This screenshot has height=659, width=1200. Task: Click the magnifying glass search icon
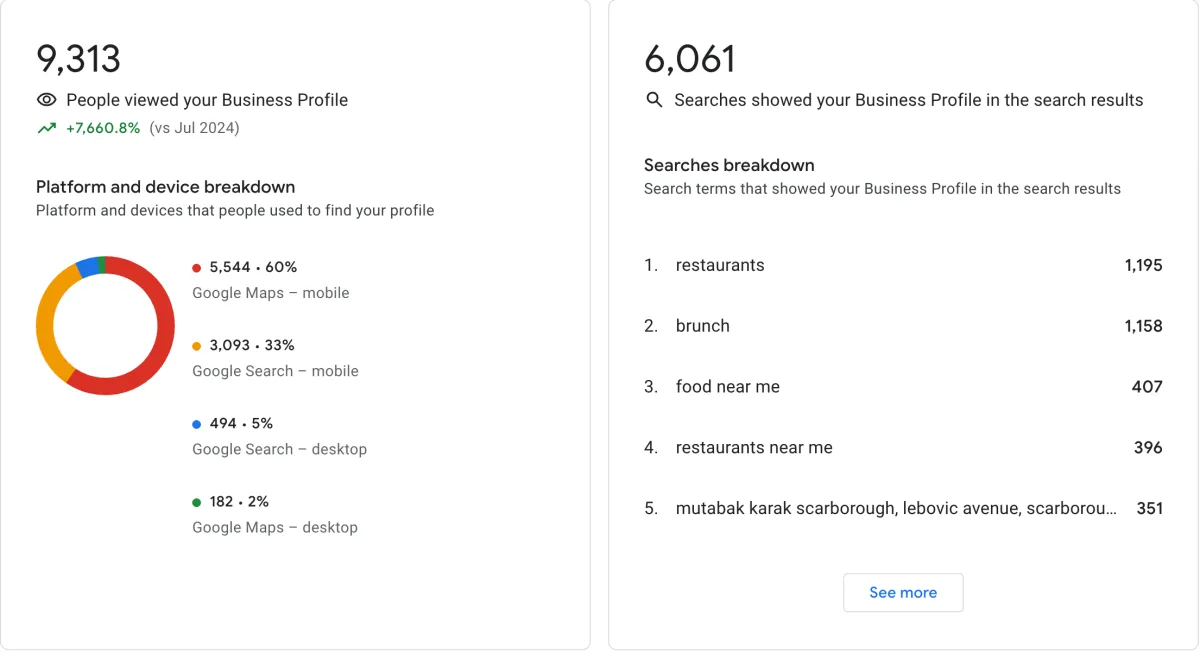click(654, 100)
